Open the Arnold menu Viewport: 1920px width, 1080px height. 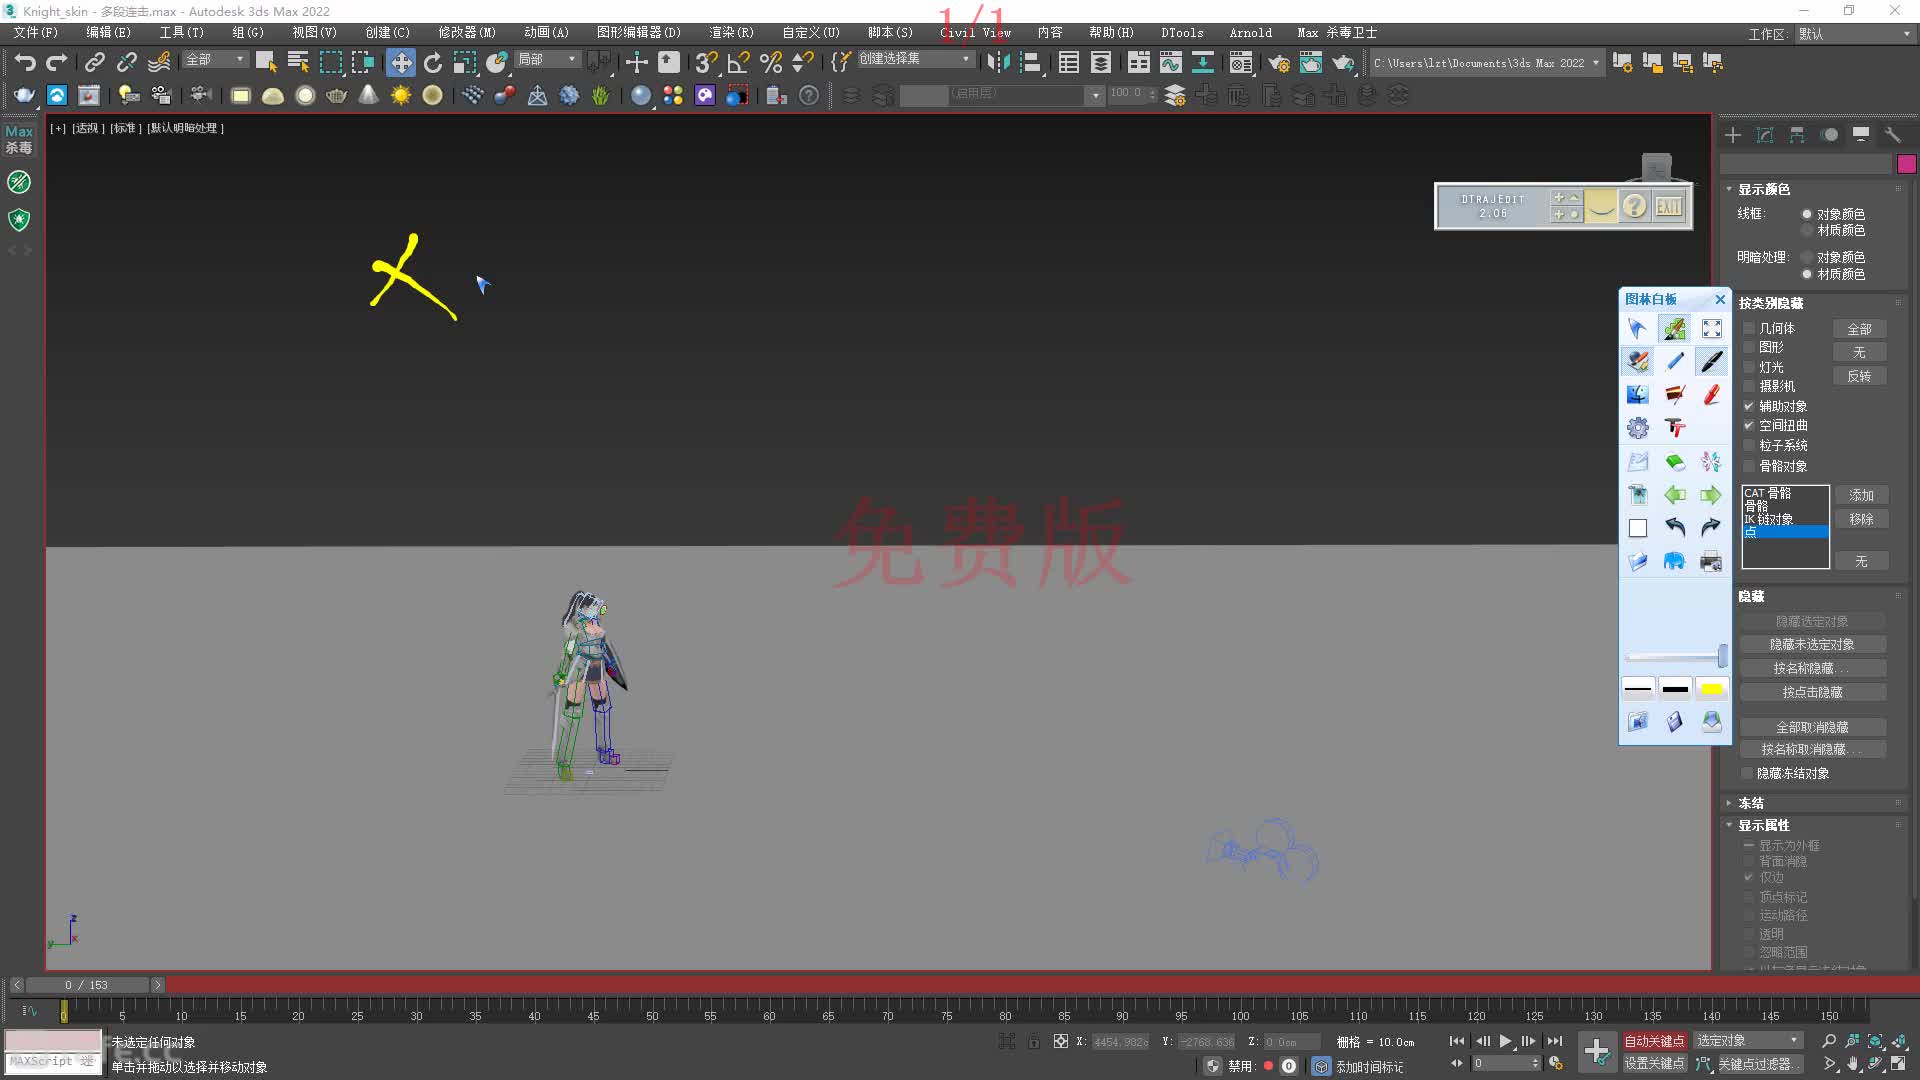coord(1250,32)
